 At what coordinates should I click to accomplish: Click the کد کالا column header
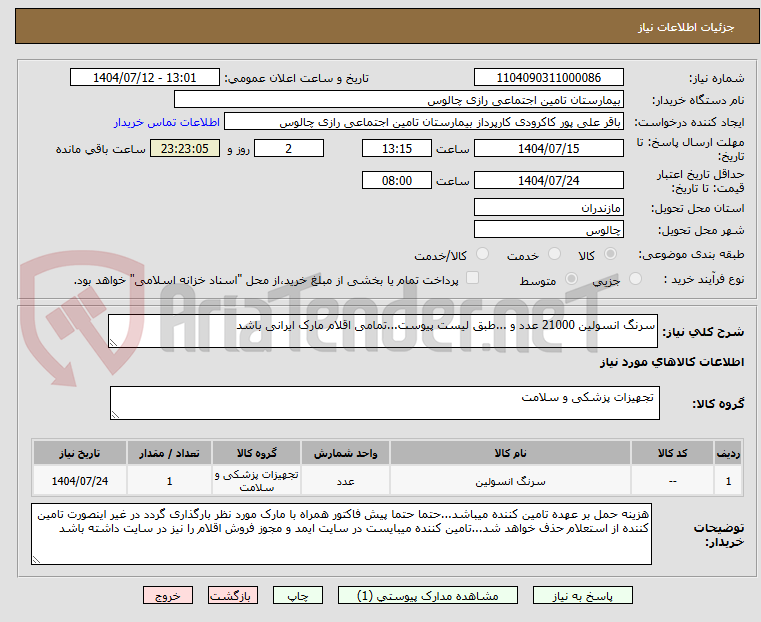click(x=672, y=453)
